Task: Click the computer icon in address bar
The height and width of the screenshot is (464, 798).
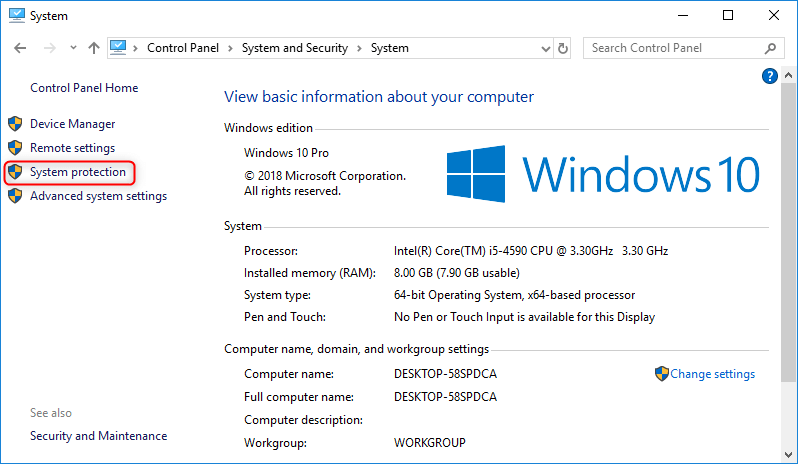Action: [x=118, y=48]
